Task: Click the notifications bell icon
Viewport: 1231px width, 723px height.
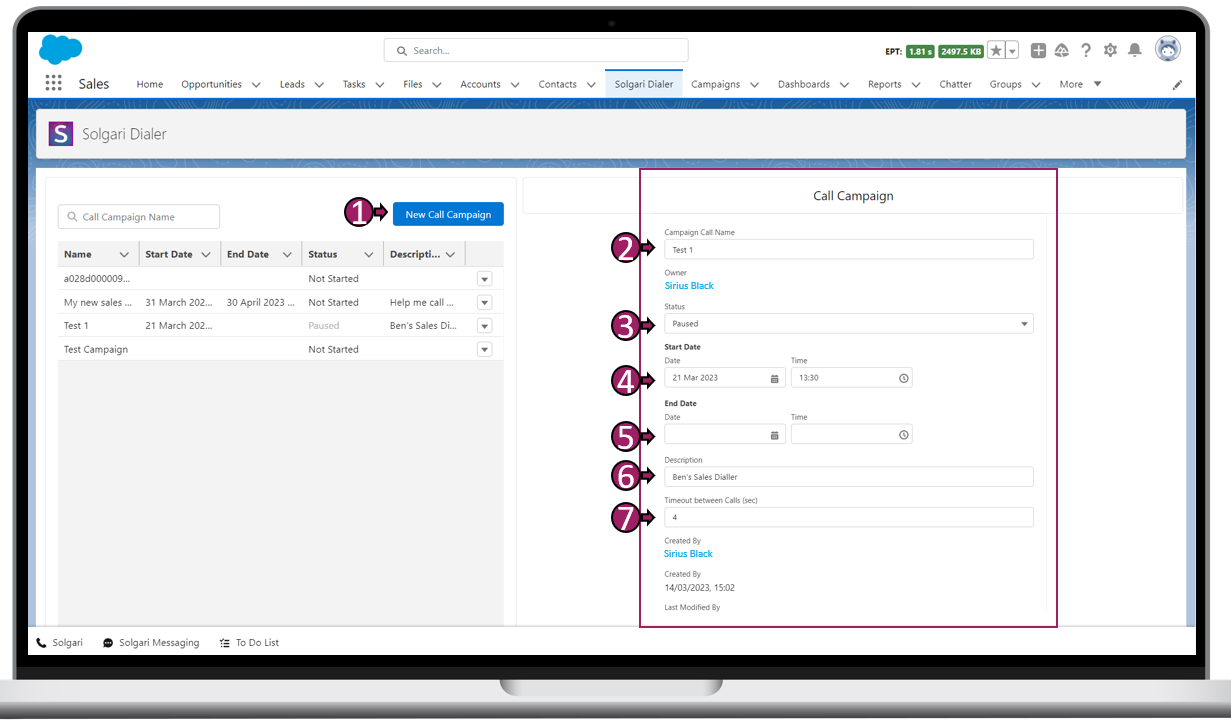Action: [x=1135, y=50]
